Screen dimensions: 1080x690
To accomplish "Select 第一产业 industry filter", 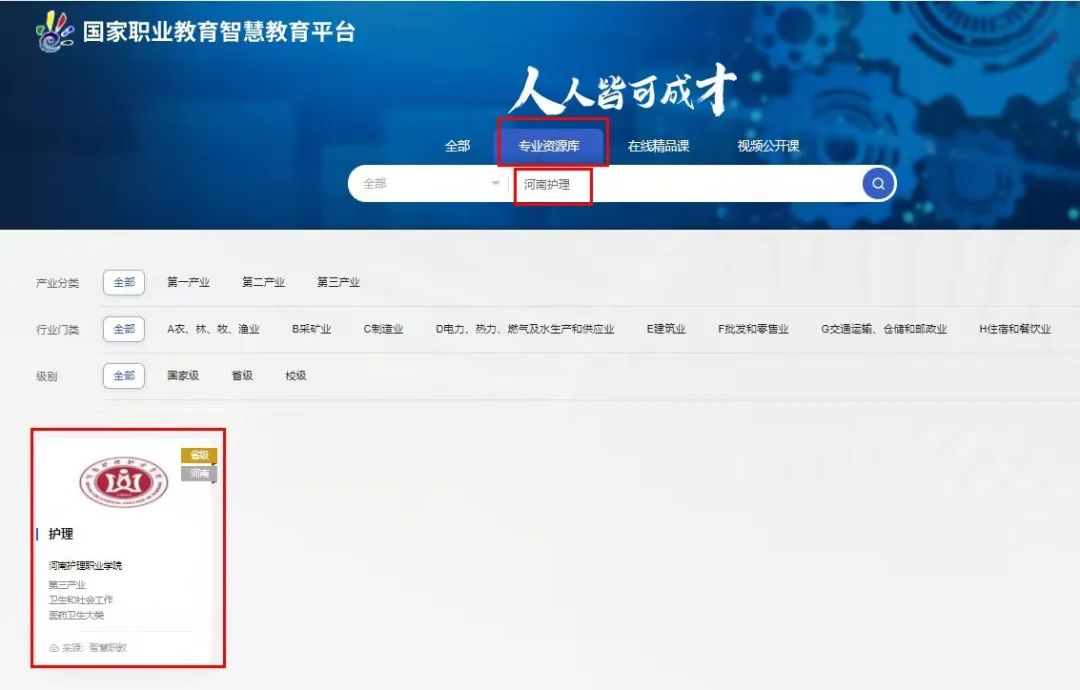I will coord(188,283).
